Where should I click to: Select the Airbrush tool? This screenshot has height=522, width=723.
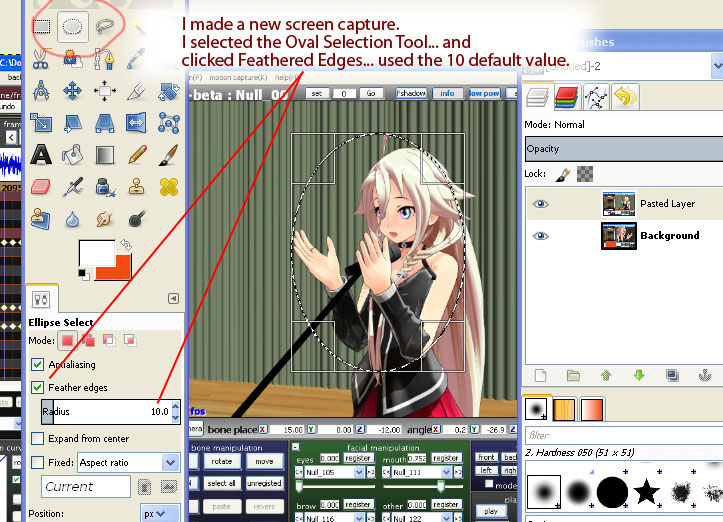tap(72, 187)
